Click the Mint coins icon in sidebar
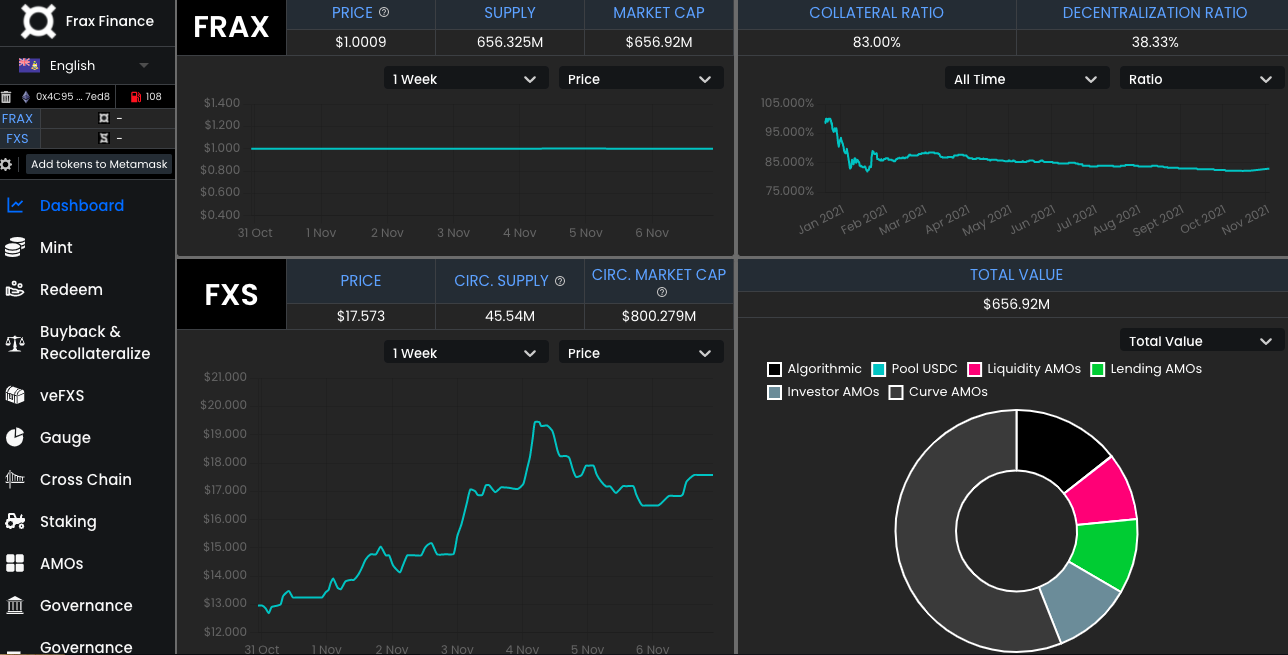 pos(15,248)
